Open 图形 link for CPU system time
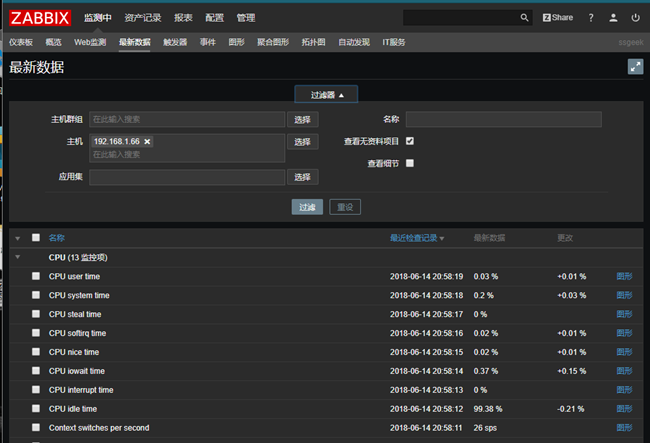The width and height of the screenshot is (650, 443). click(624, 295)
